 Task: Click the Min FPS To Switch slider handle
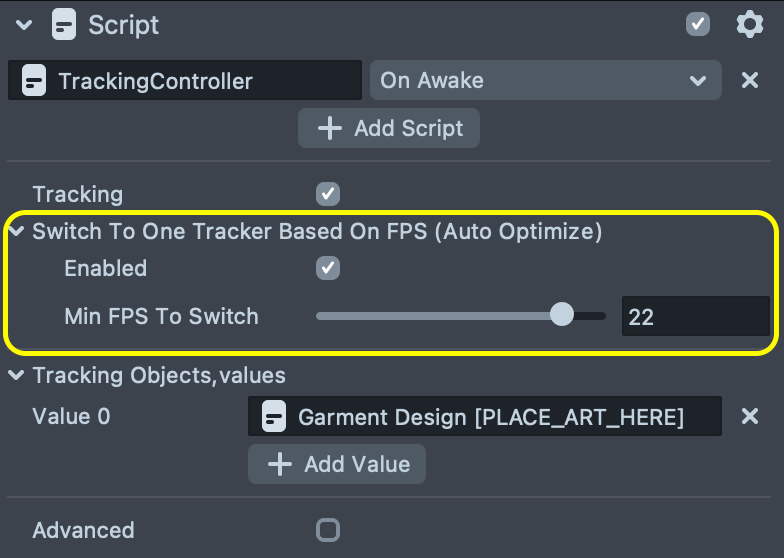click(562, 316)
